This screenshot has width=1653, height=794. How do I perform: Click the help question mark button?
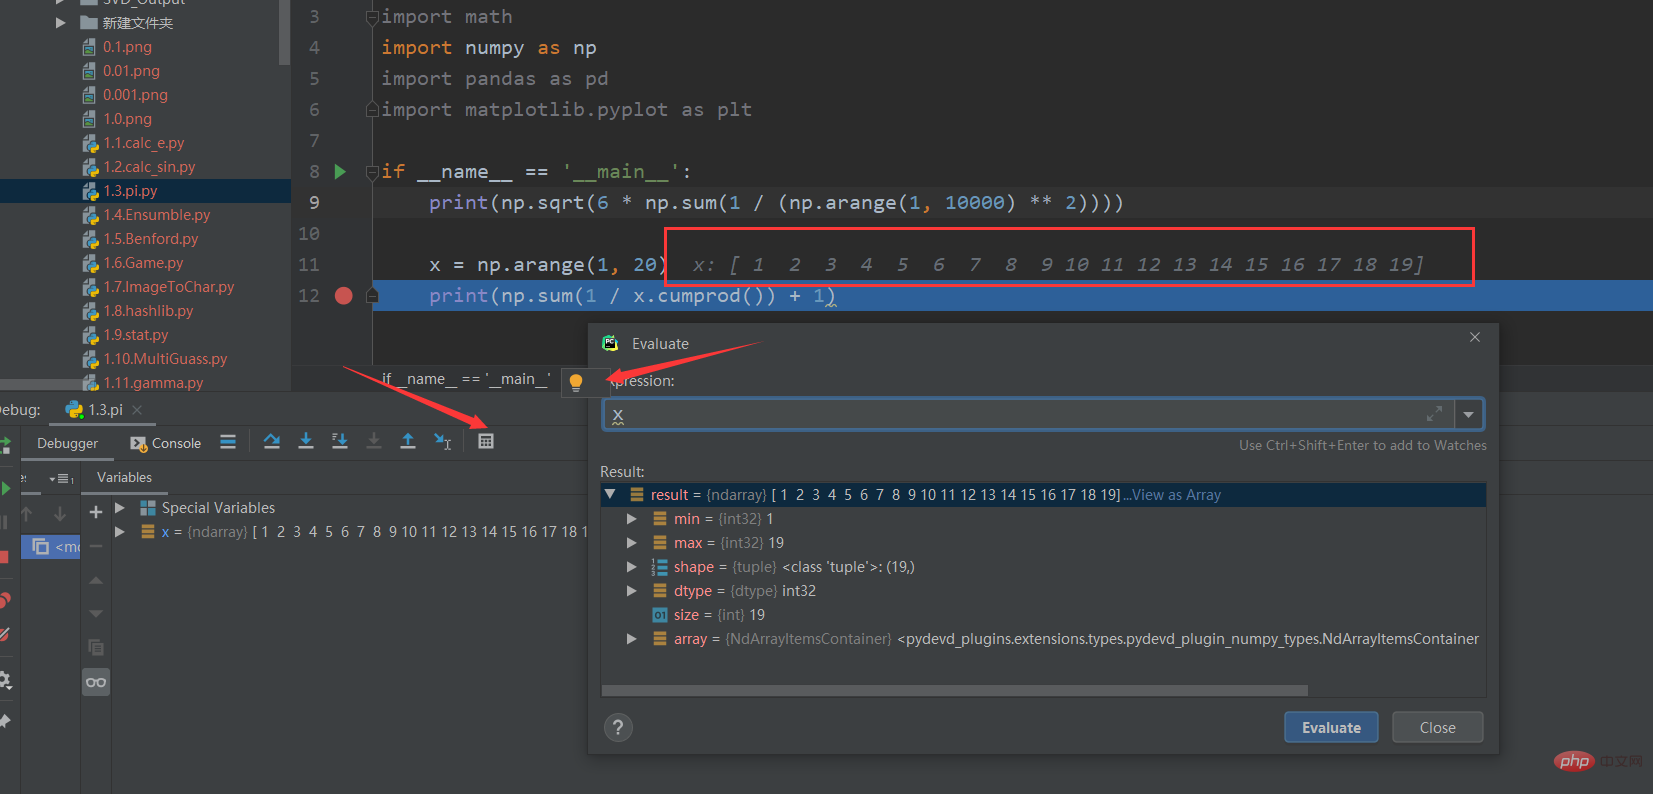[x=619, y=727]
